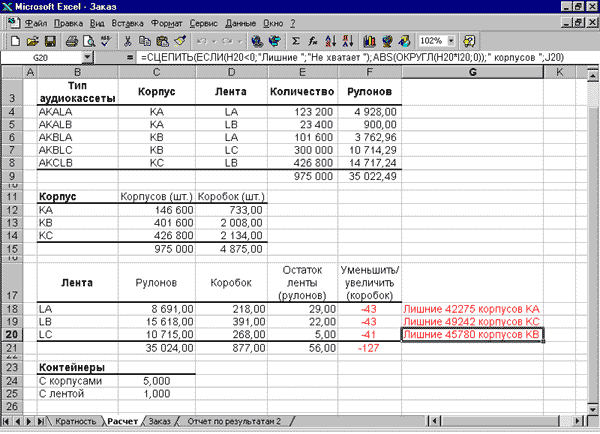This screenshot has width=600, height=434.
Task: Open the Map tool globe icon
Action: (387, 41)
